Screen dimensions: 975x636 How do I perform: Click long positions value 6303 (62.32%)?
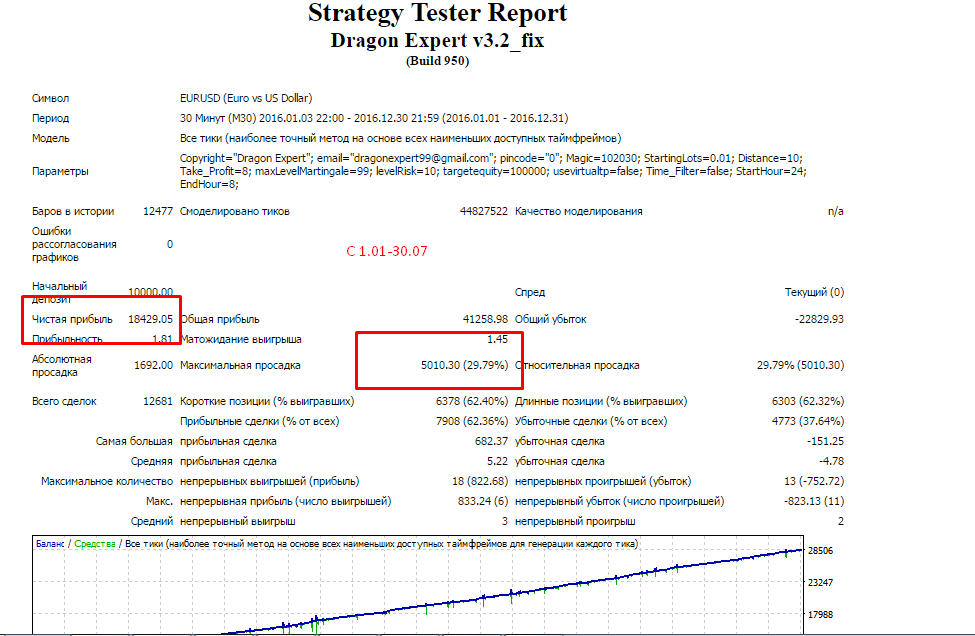808,401
